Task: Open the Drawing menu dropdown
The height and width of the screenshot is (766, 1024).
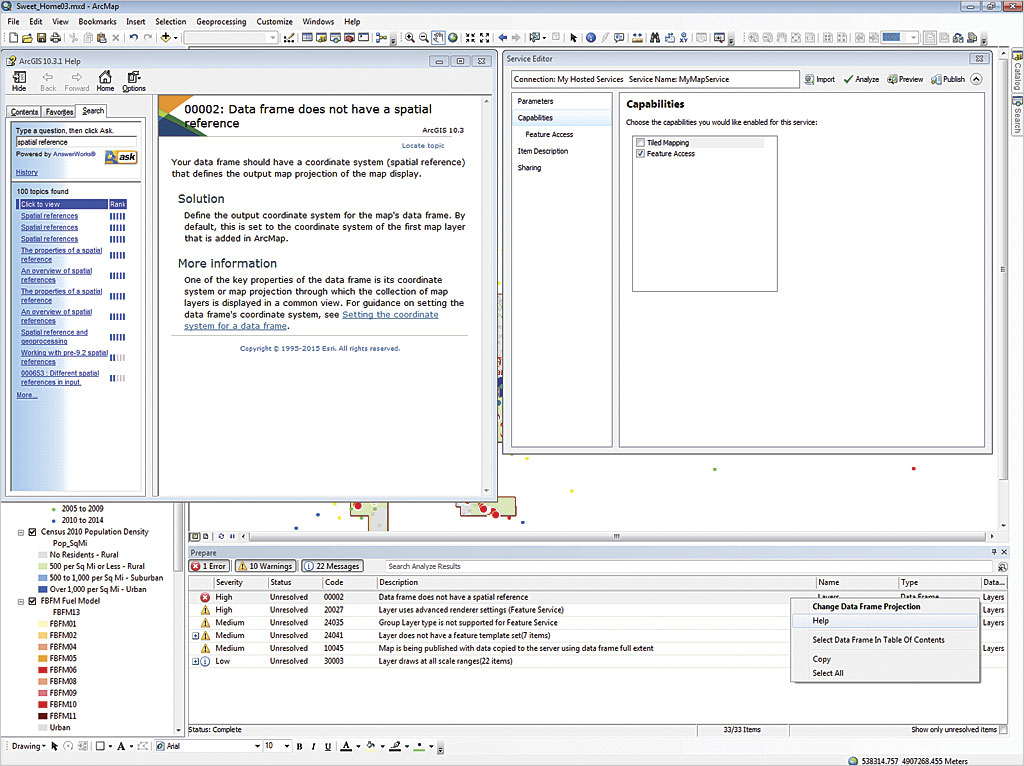Action: [29, 746]
